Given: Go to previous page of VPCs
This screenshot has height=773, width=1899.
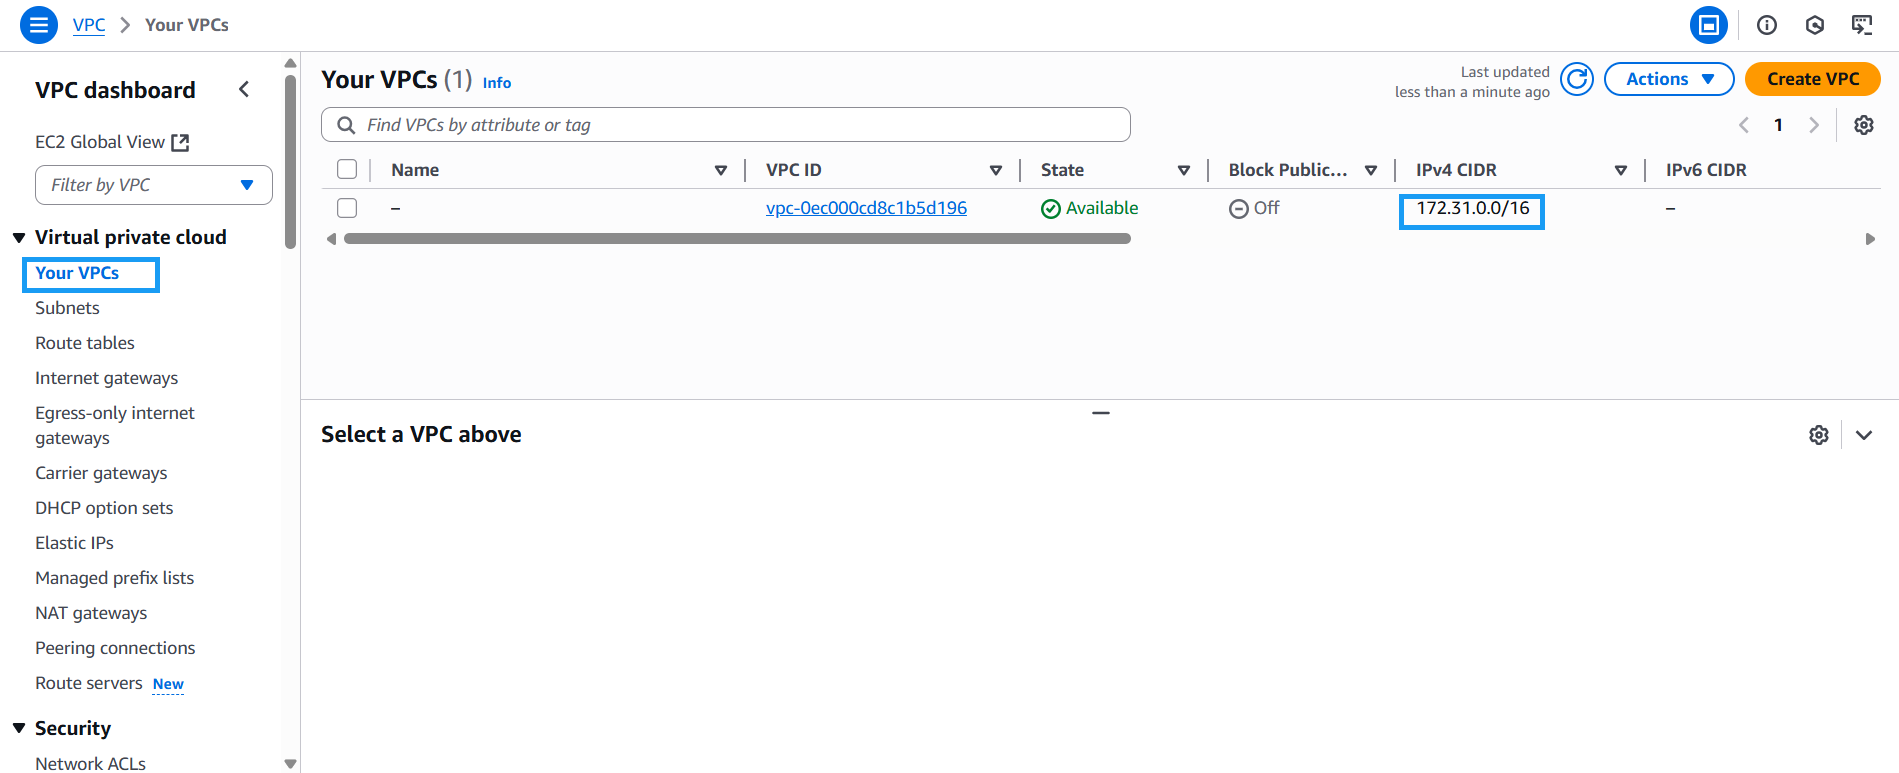Looking at the screenshot, I should click(x=1744, y=125).
